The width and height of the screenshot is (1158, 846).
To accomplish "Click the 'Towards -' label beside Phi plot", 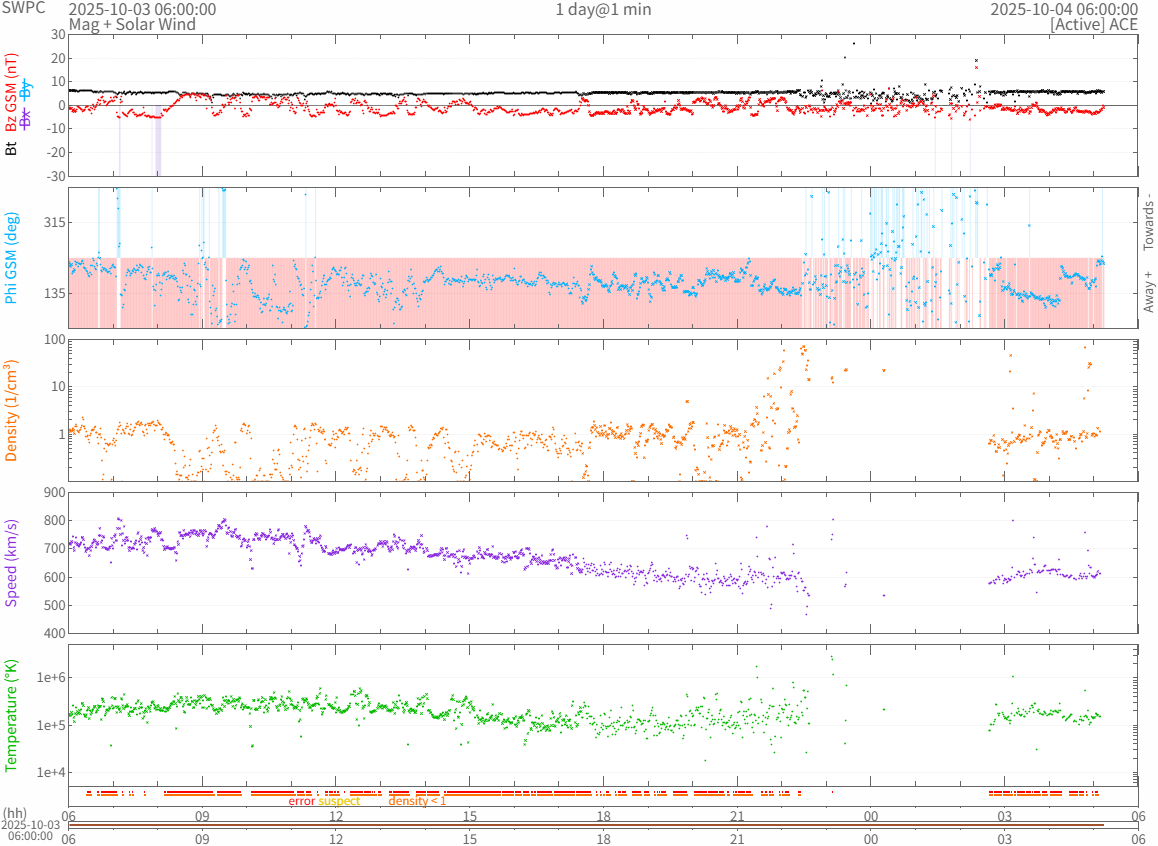I will (x=1148, y=221).
